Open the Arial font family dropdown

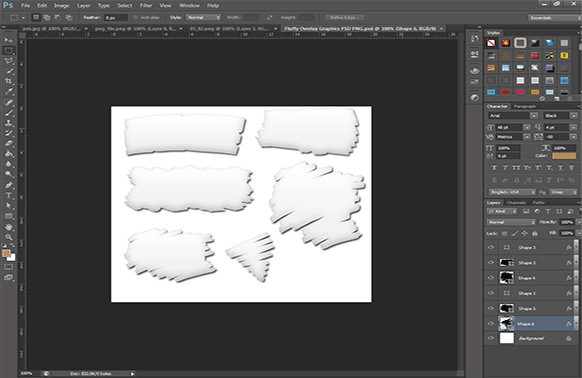click(x=513, y=116)
